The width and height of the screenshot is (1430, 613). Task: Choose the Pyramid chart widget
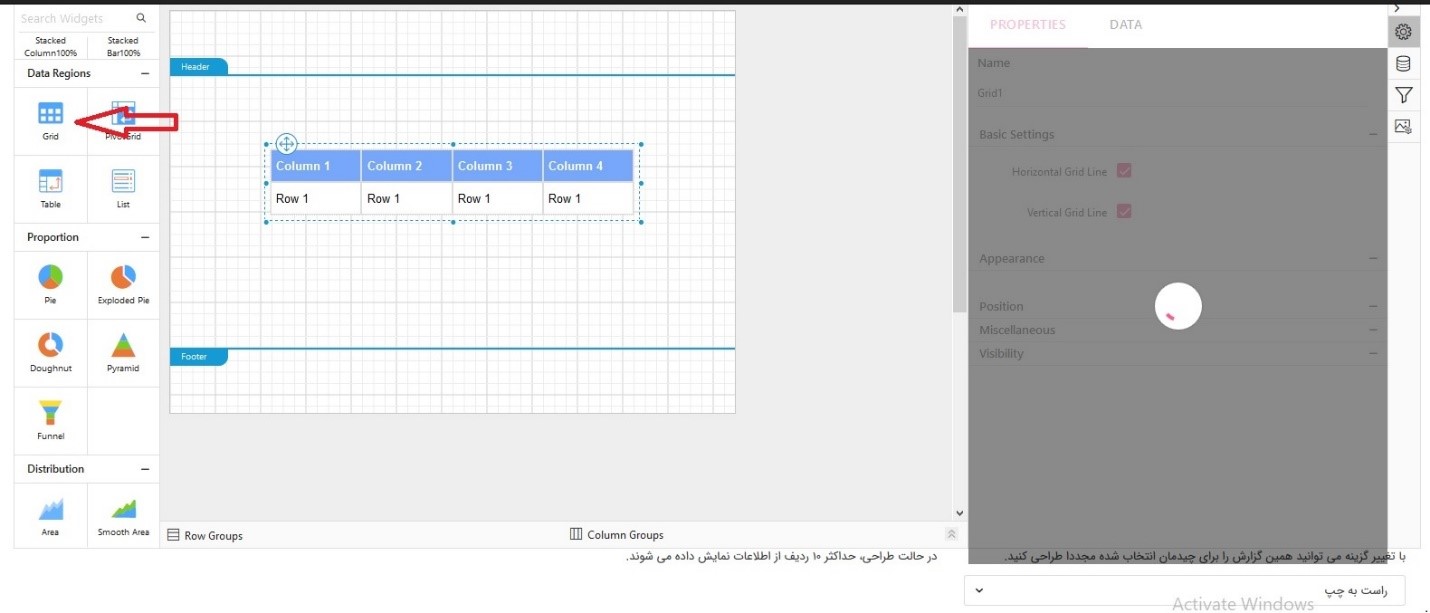123,345
